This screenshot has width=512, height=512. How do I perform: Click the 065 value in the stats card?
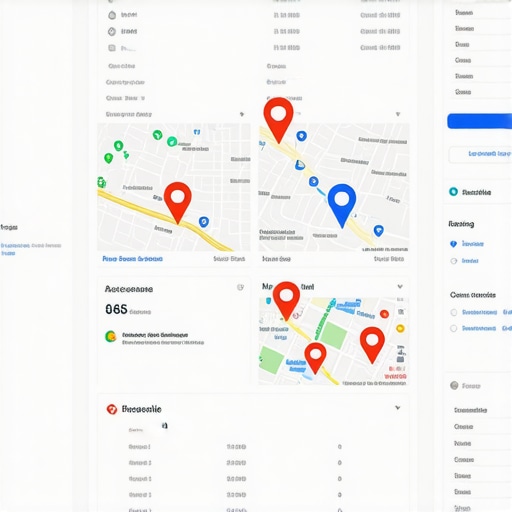point(116,309)
